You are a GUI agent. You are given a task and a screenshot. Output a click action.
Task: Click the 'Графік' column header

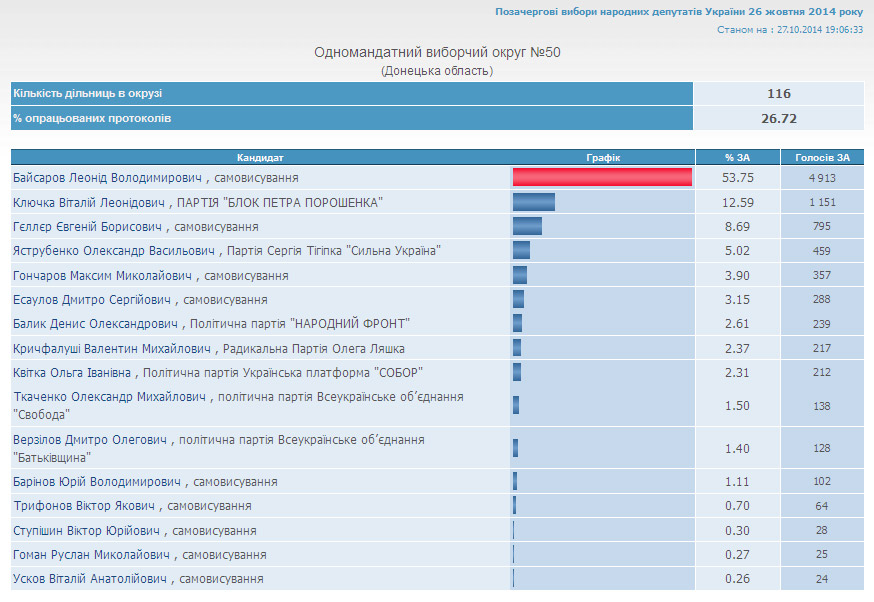(603, 157)
